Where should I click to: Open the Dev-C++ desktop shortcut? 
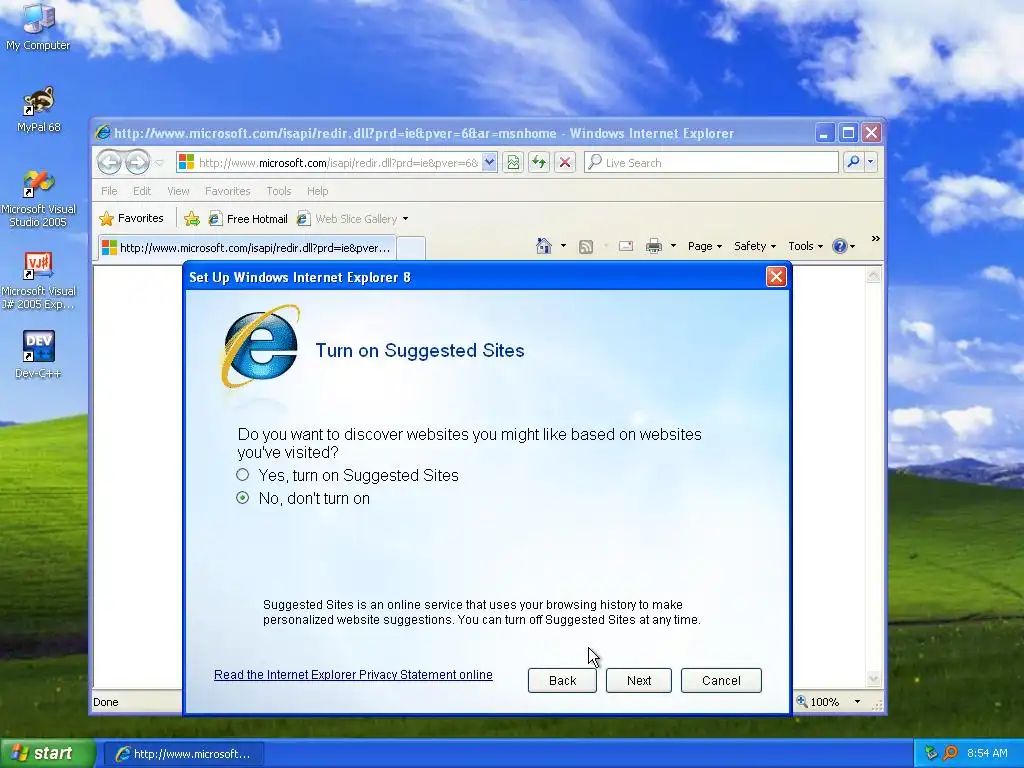[x=38, y=354]
